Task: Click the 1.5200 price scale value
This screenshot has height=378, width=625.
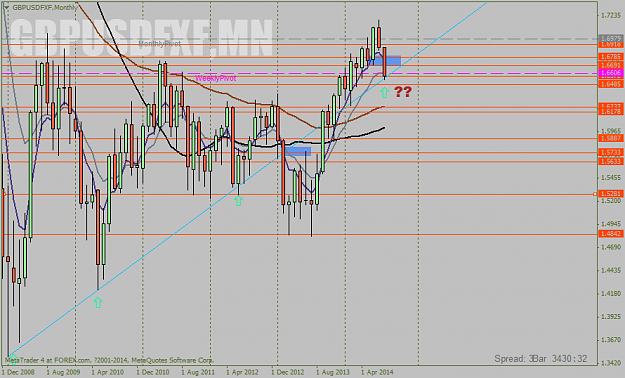Action: (x=611, y=201)
